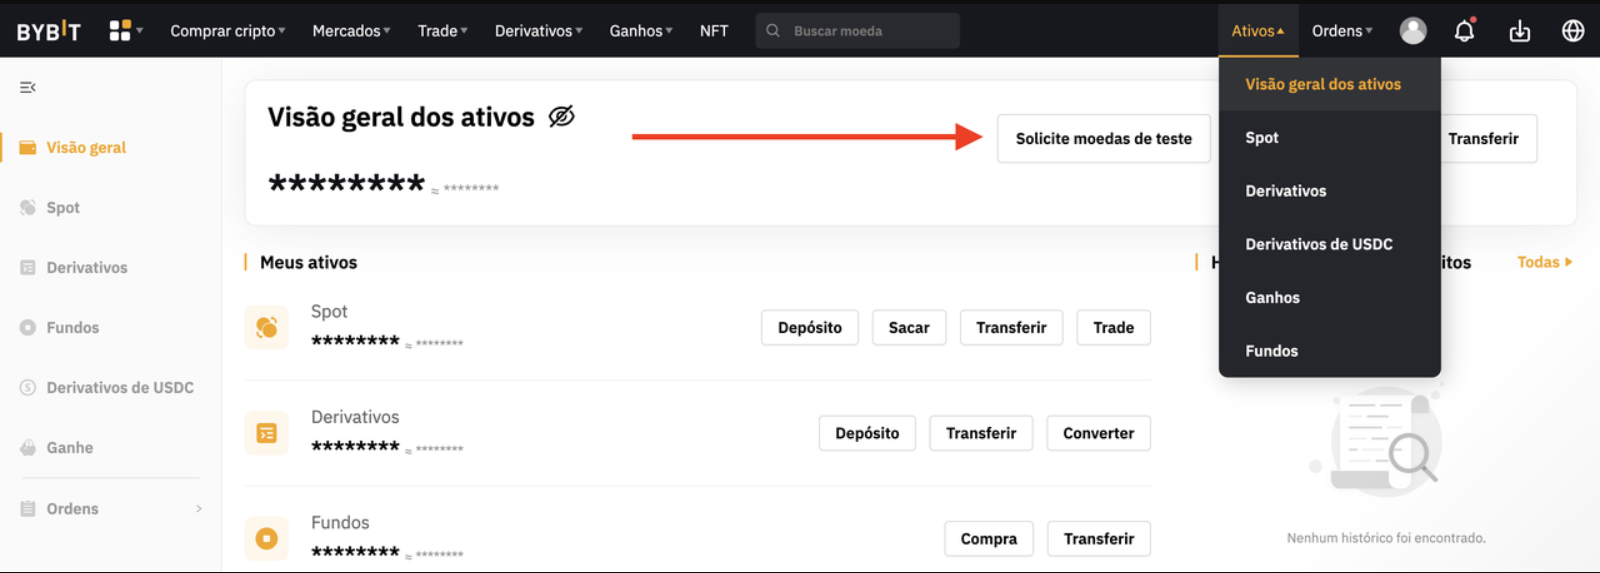
Task: Go to NFT in top navigation
Action: click(714, 31)
